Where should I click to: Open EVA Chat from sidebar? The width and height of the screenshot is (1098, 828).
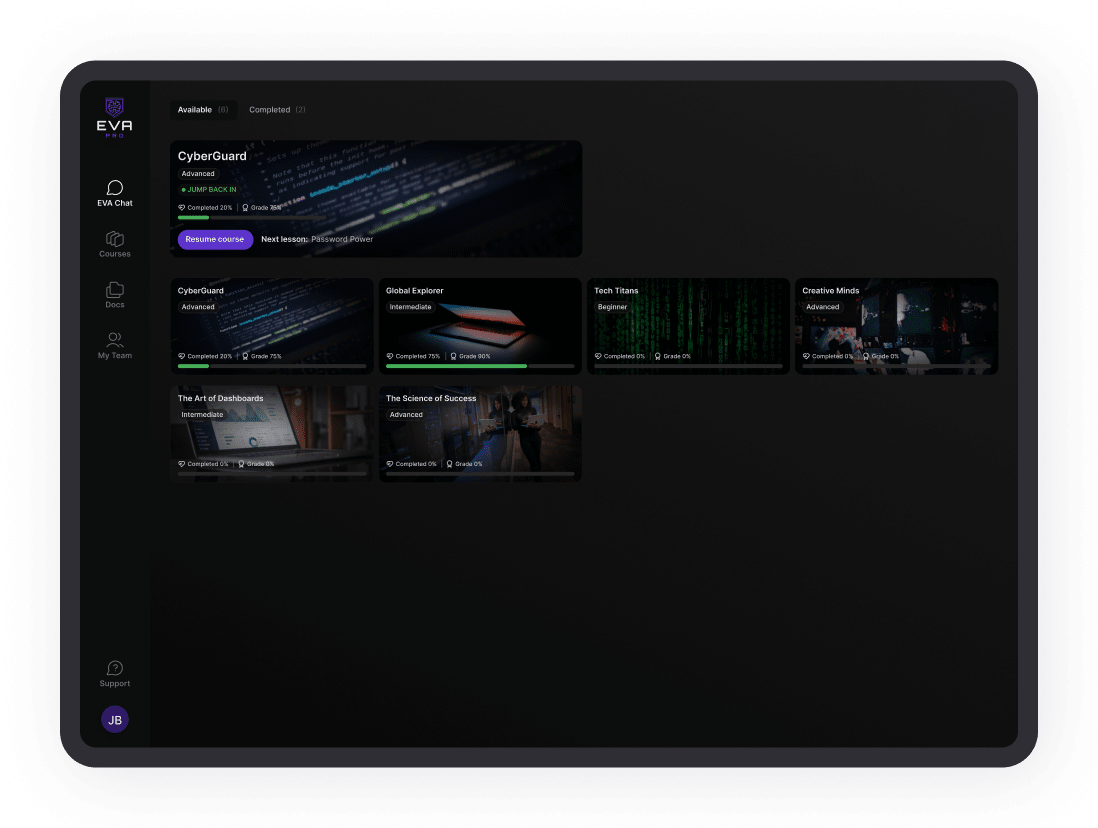[115, 193]
